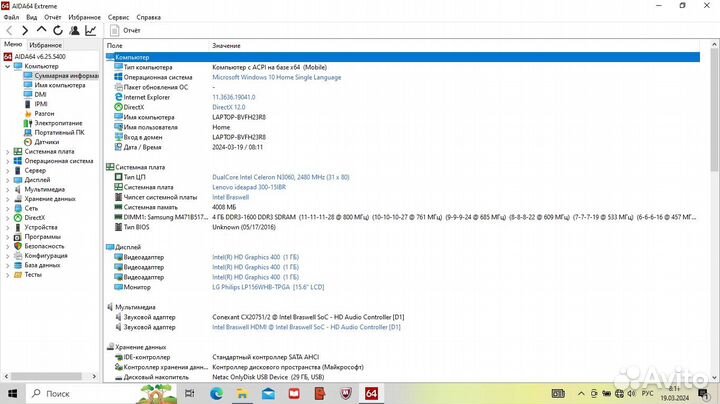Image resolution: width=720 pixels, height=404 pixels.
Task: Select the Тип BIOS row
Action: 402,227
